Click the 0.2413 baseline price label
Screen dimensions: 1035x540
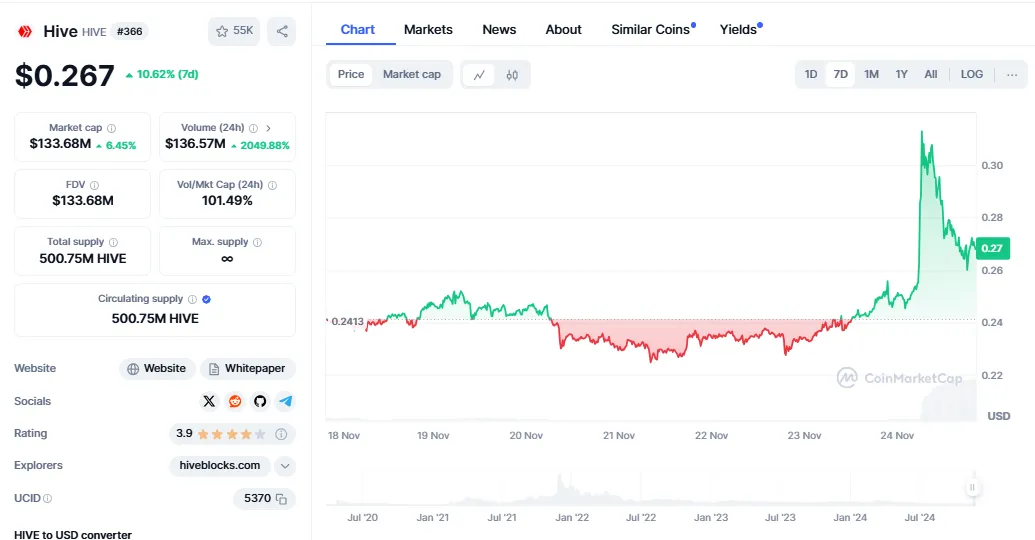point(347,321)
